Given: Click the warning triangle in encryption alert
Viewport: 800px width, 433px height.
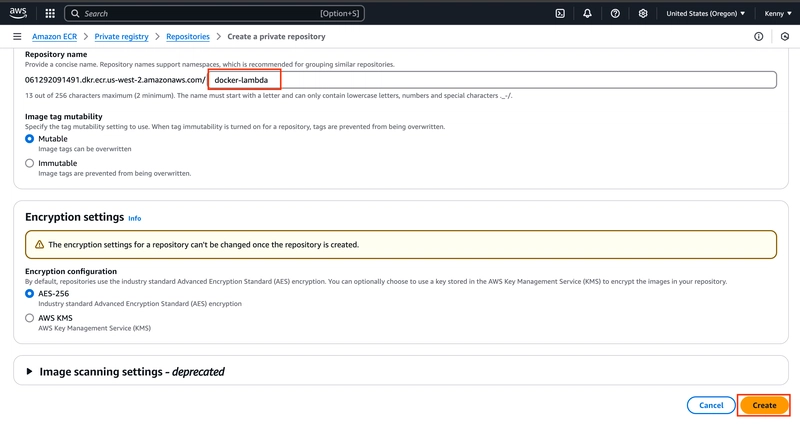Looking at the screenshot, I should pos(39,244).
